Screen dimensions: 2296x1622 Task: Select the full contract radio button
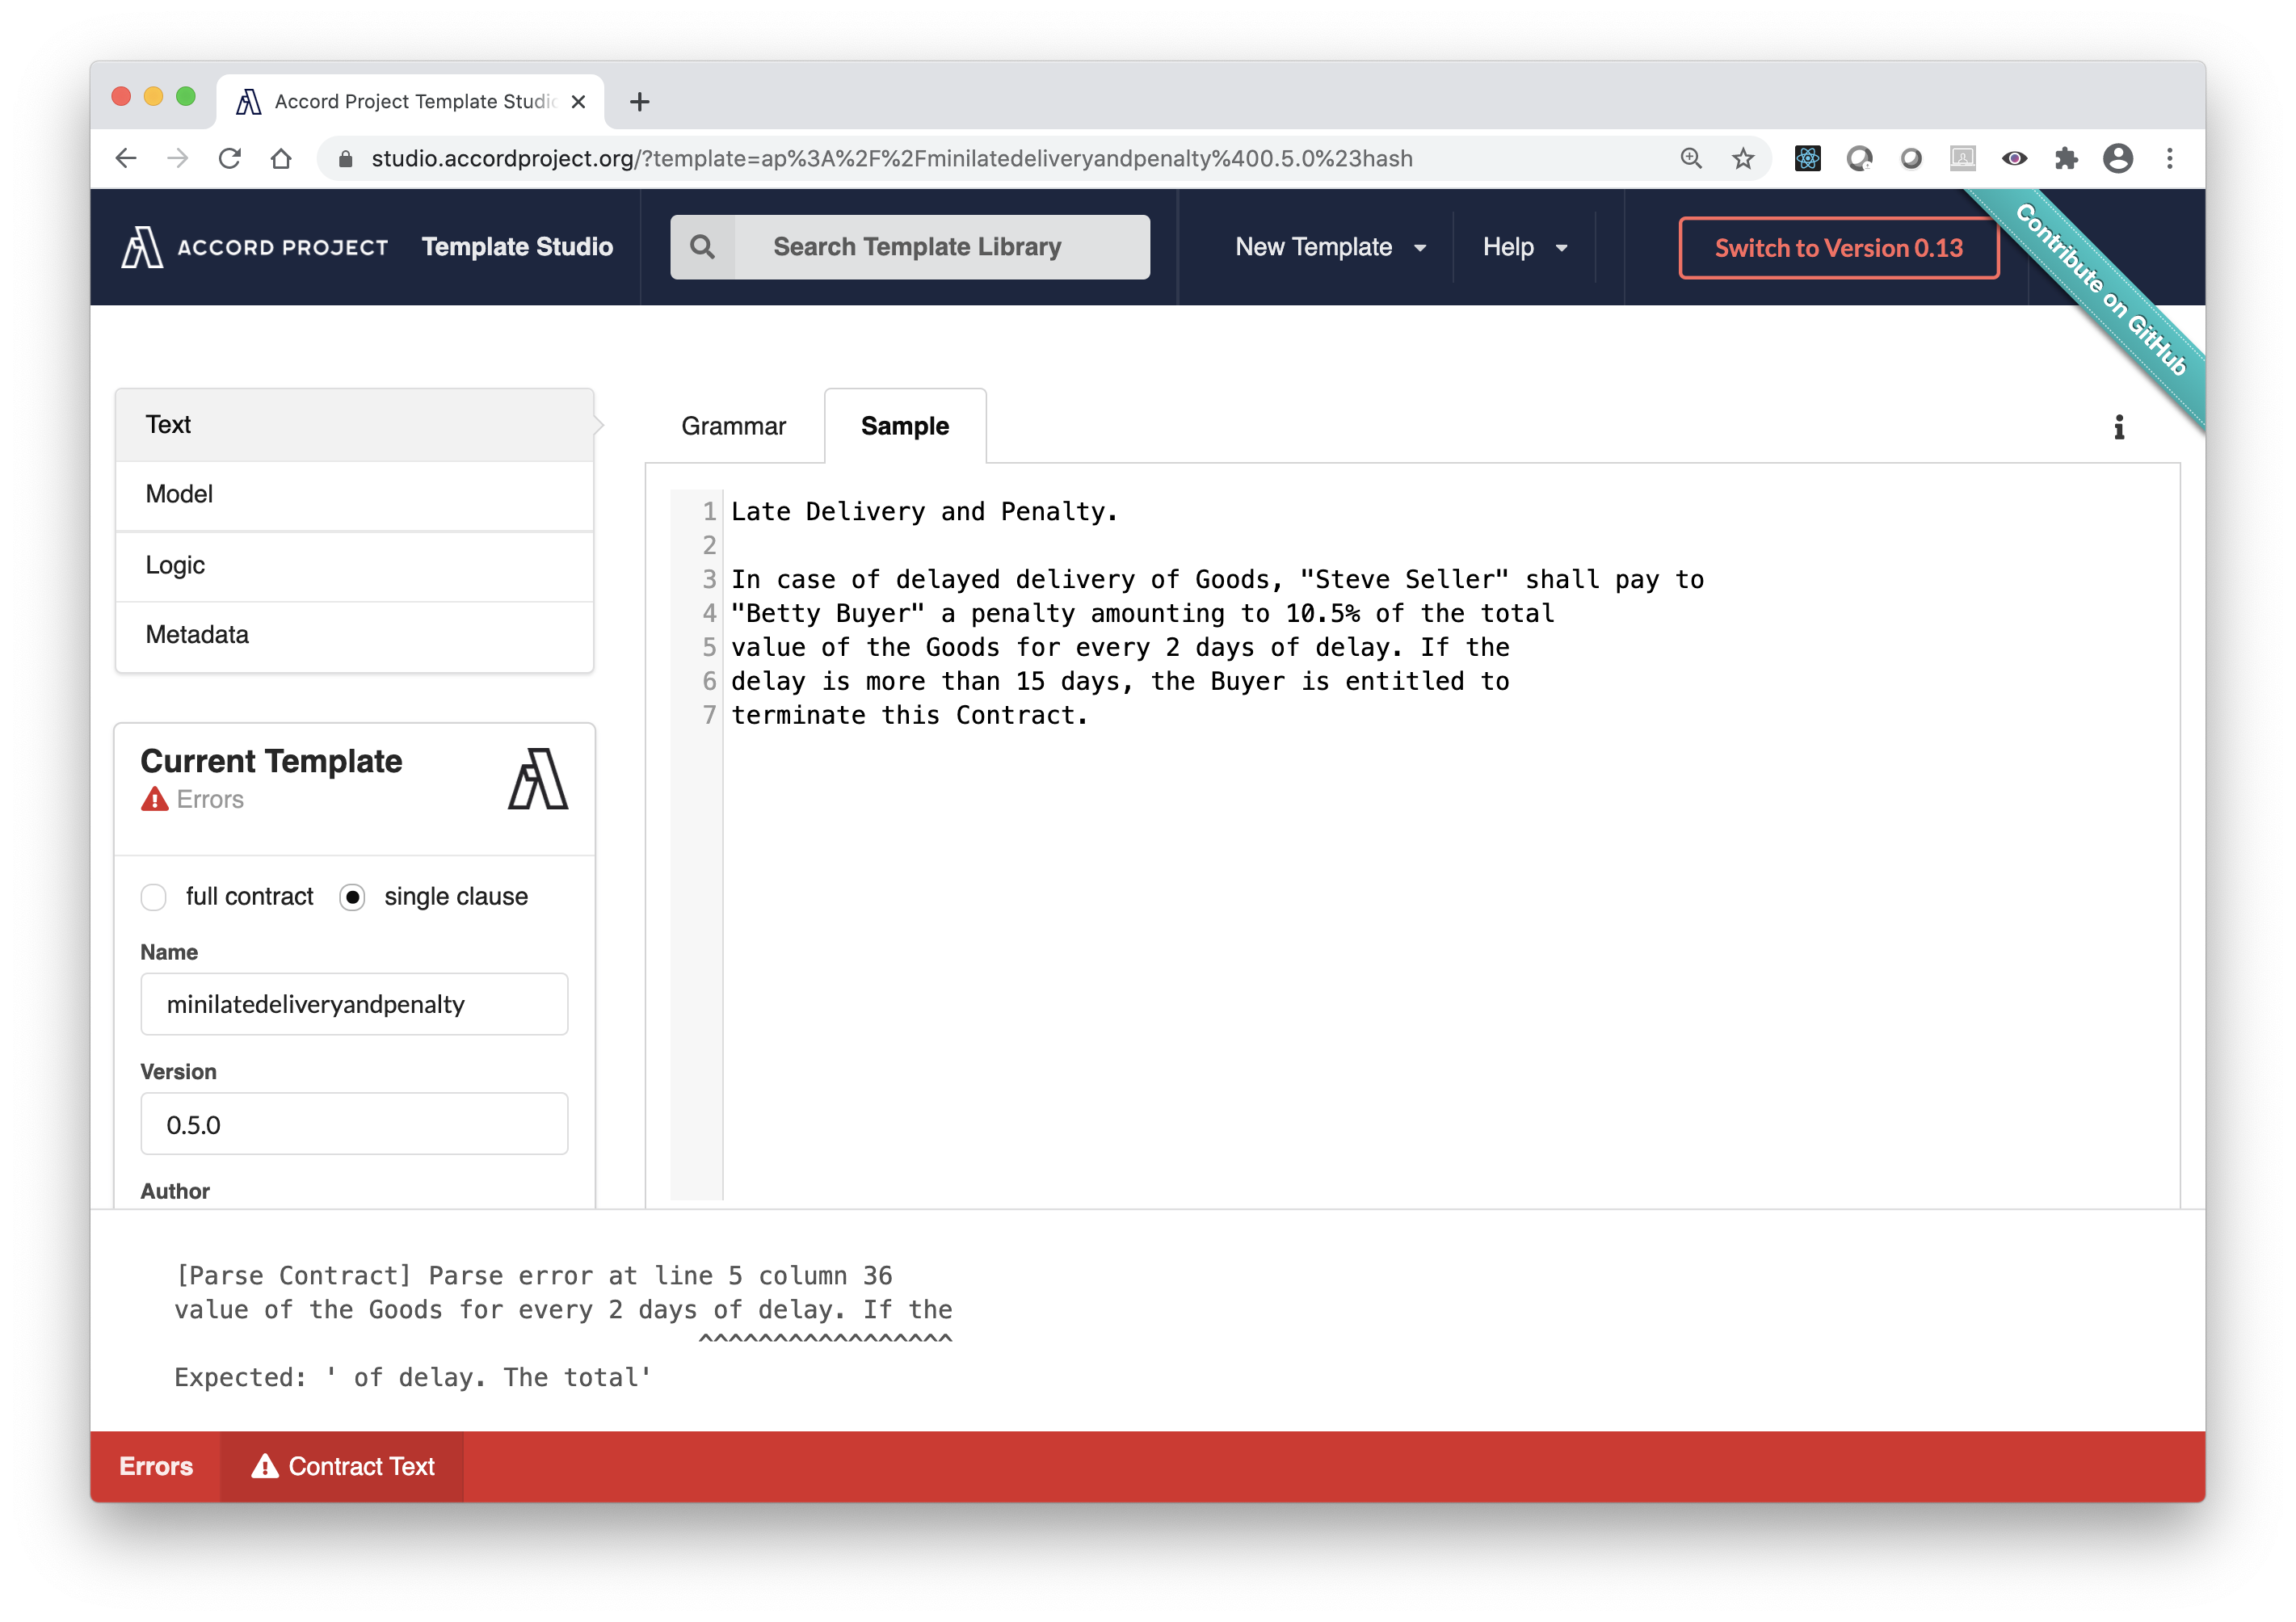click(154, 895)
